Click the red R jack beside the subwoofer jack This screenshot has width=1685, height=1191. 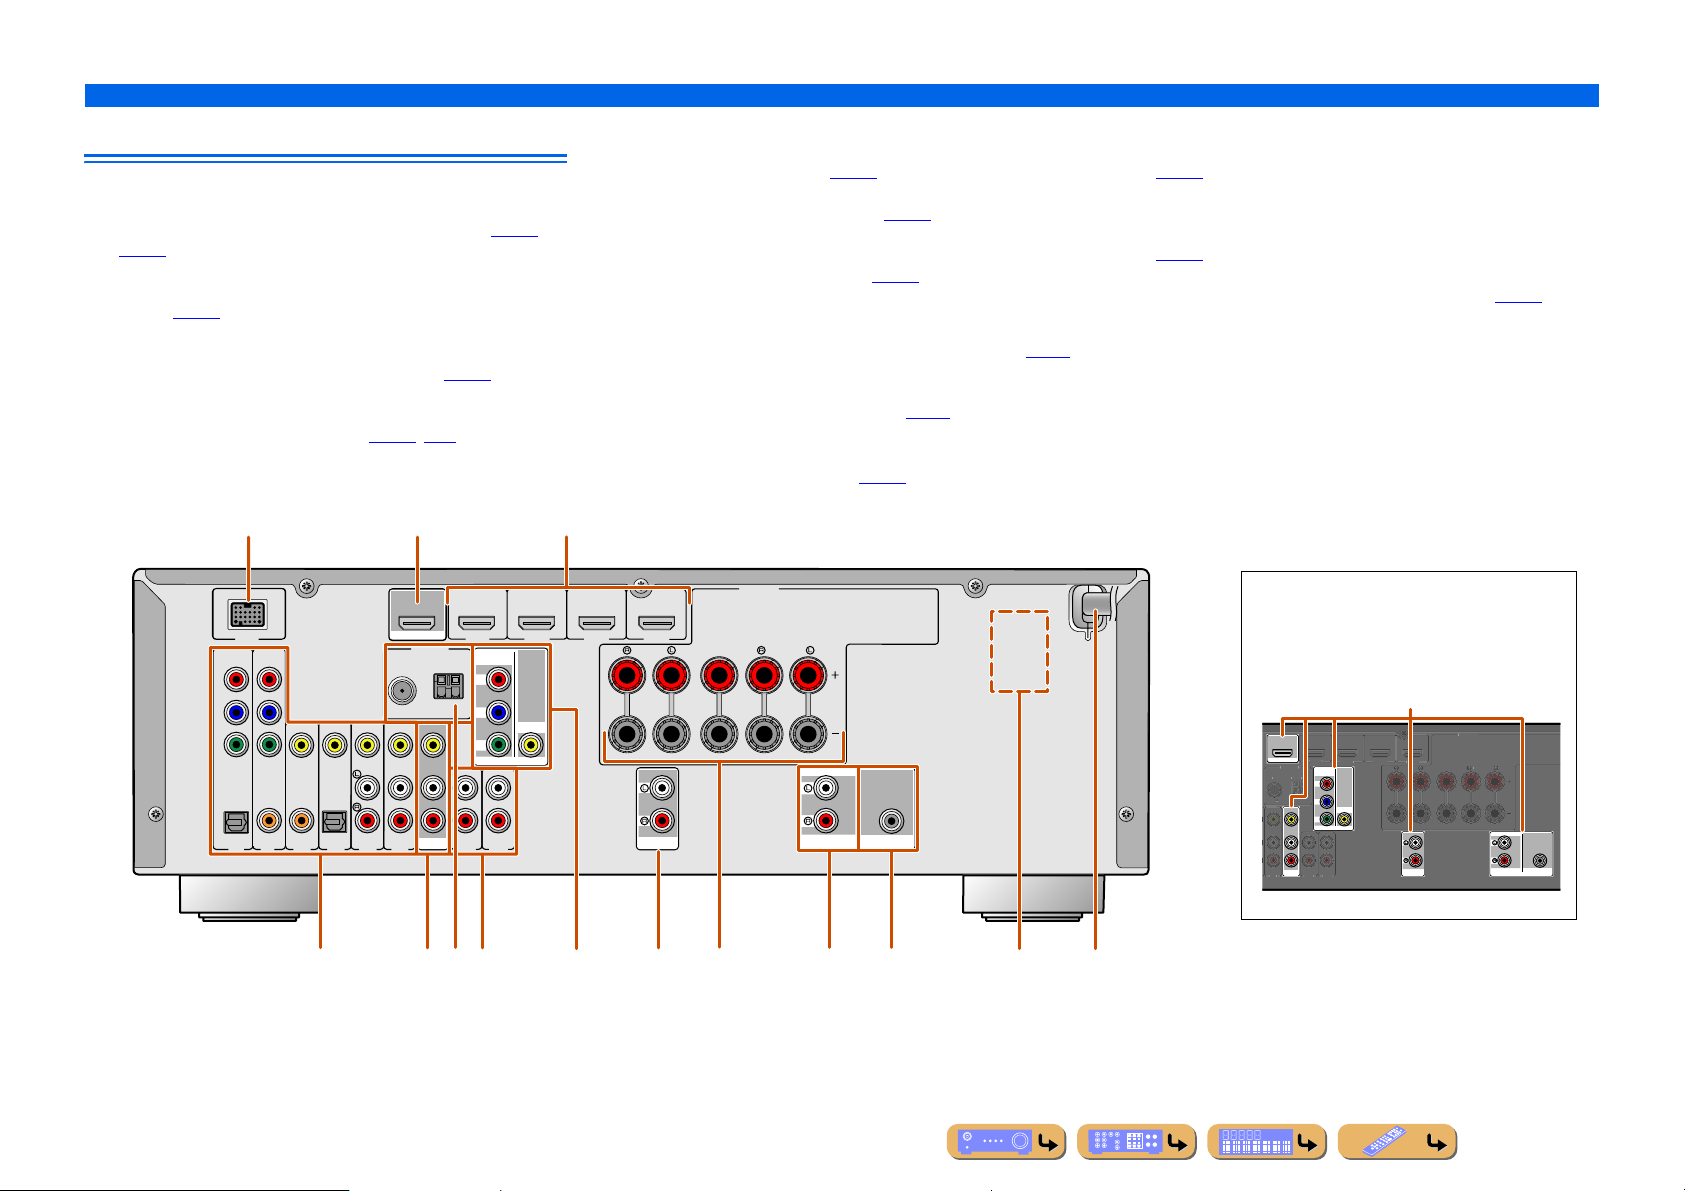(826, 822)
